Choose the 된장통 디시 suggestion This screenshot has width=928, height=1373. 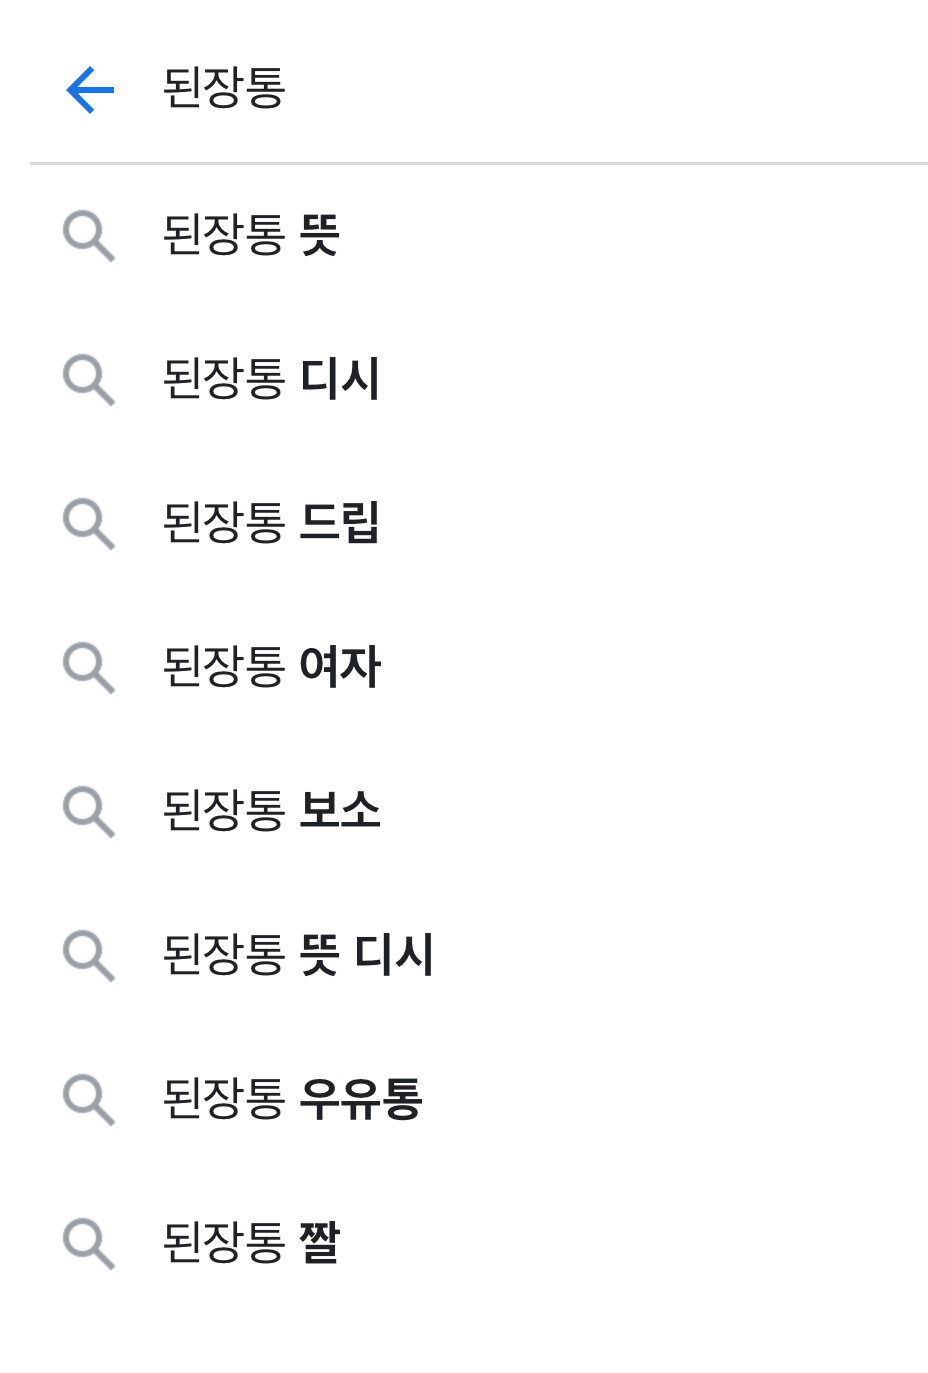tap(271, 380)
